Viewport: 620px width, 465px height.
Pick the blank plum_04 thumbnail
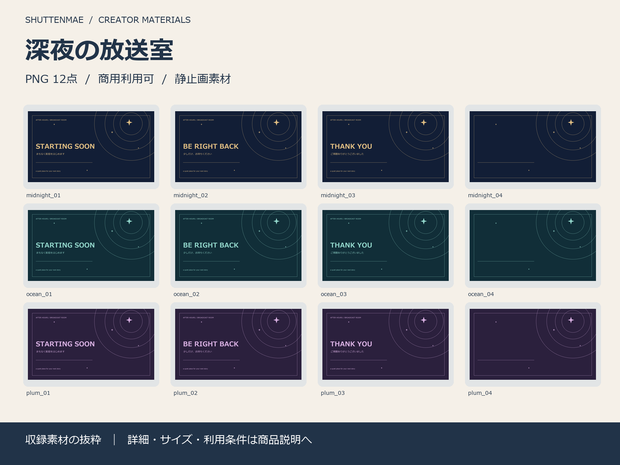coord(533,344)
